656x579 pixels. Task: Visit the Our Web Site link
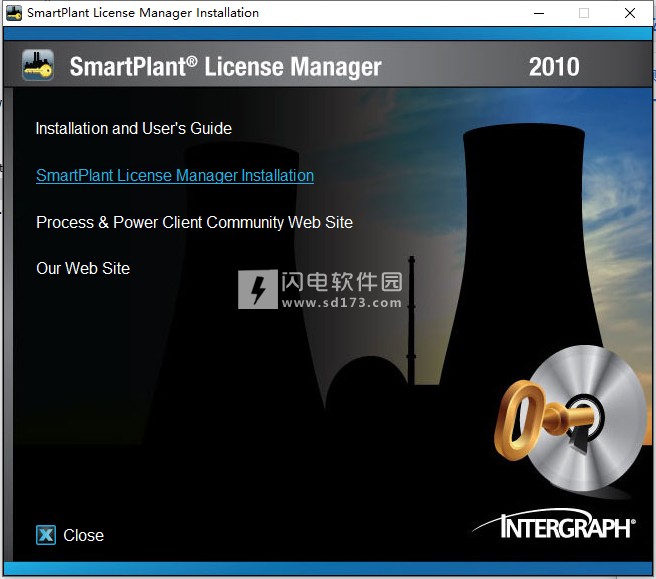pos(83,269)
